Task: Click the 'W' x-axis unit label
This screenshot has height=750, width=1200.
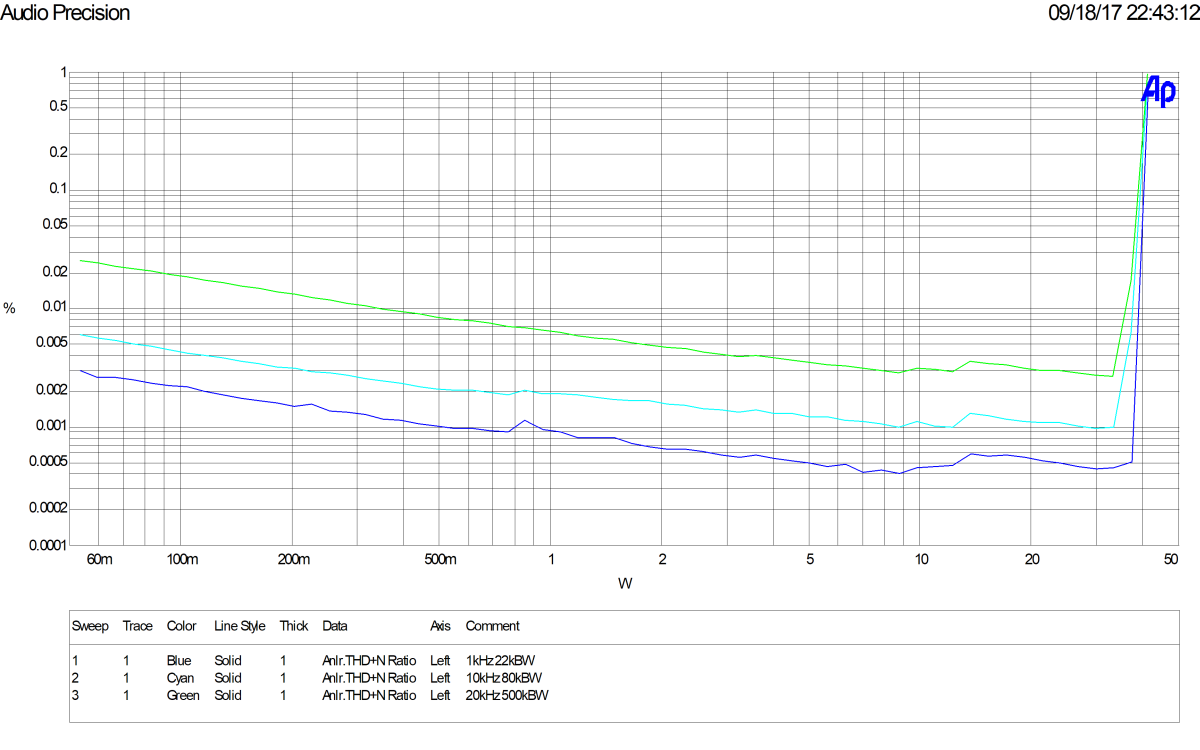Action: point(625,583)
